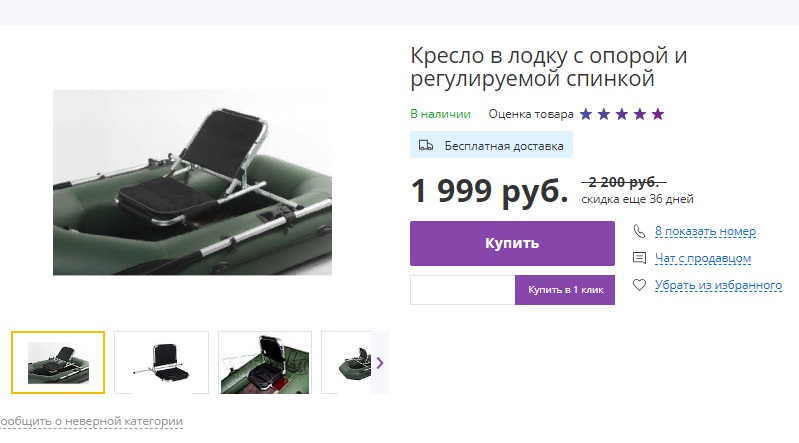Select the third thumbnail with seat close-up
799x443 pixels.
click(265, 362)
